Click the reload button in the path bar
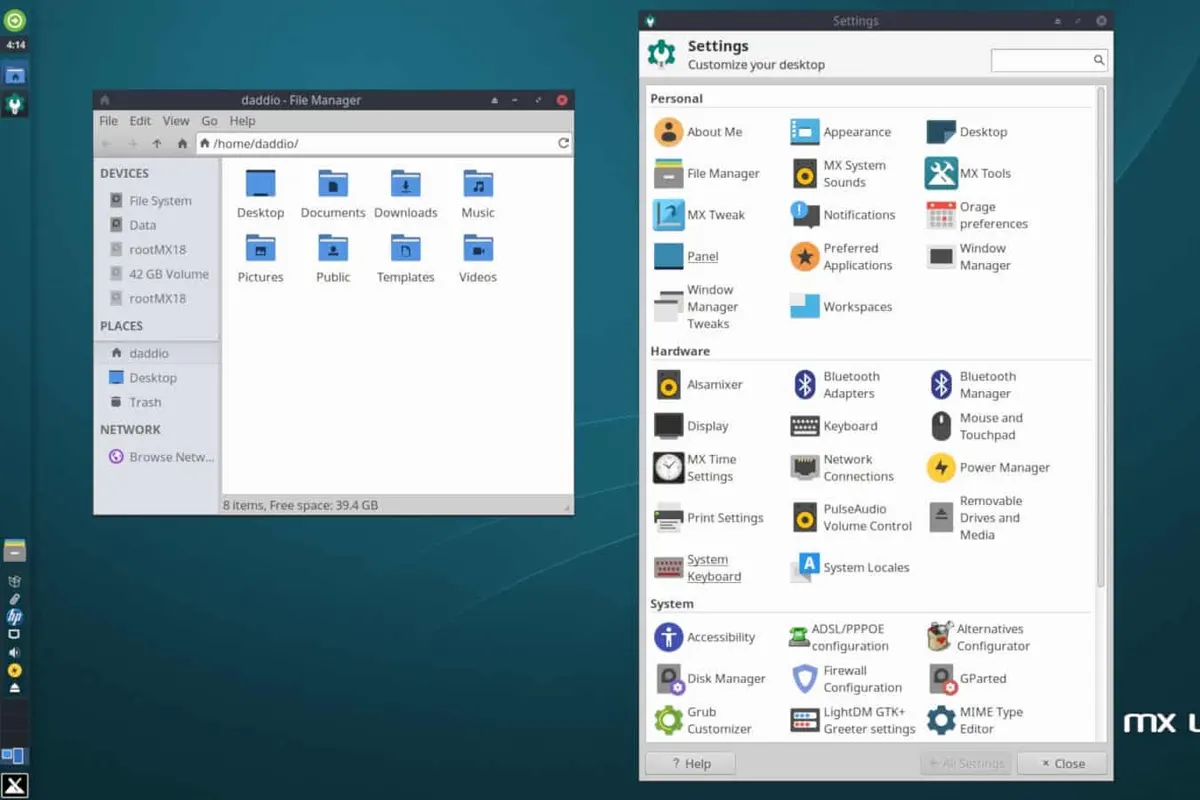Image resolution: width=1200 pixels, height=800 pixels. (563, 144)
